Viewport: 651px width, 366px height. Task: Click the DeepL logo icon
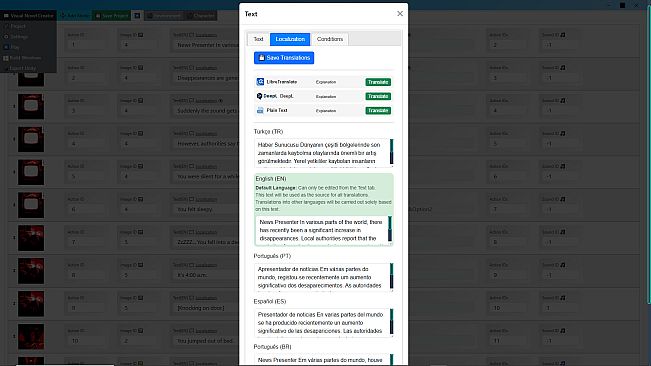[259, 96]
